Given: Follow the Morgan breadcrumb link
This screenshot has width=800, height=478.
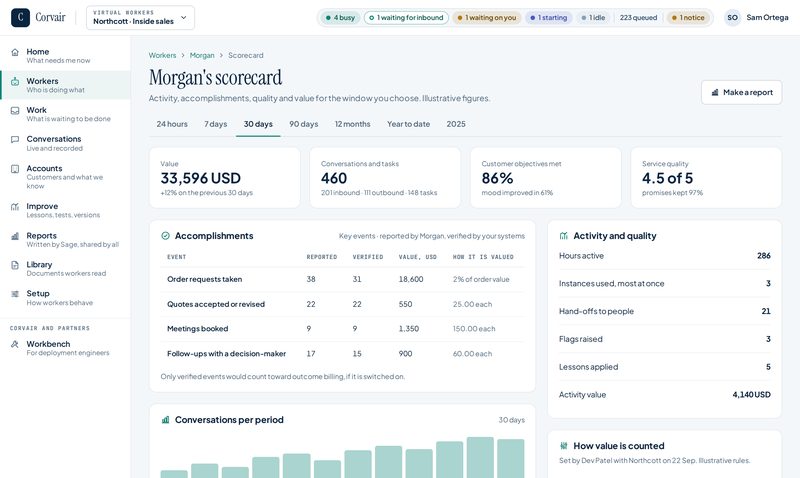Looking at the screenshot, I should pos(202,55).
